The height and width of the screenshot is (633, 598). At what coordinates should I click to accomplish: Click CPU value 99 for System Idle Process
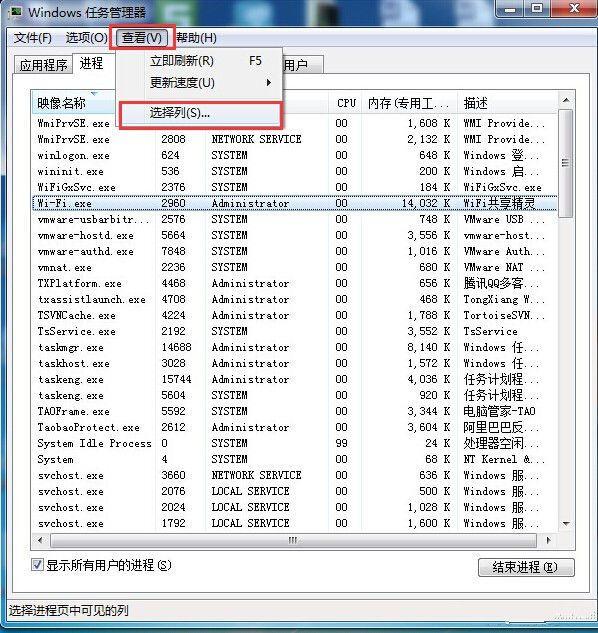click(341, 443)
